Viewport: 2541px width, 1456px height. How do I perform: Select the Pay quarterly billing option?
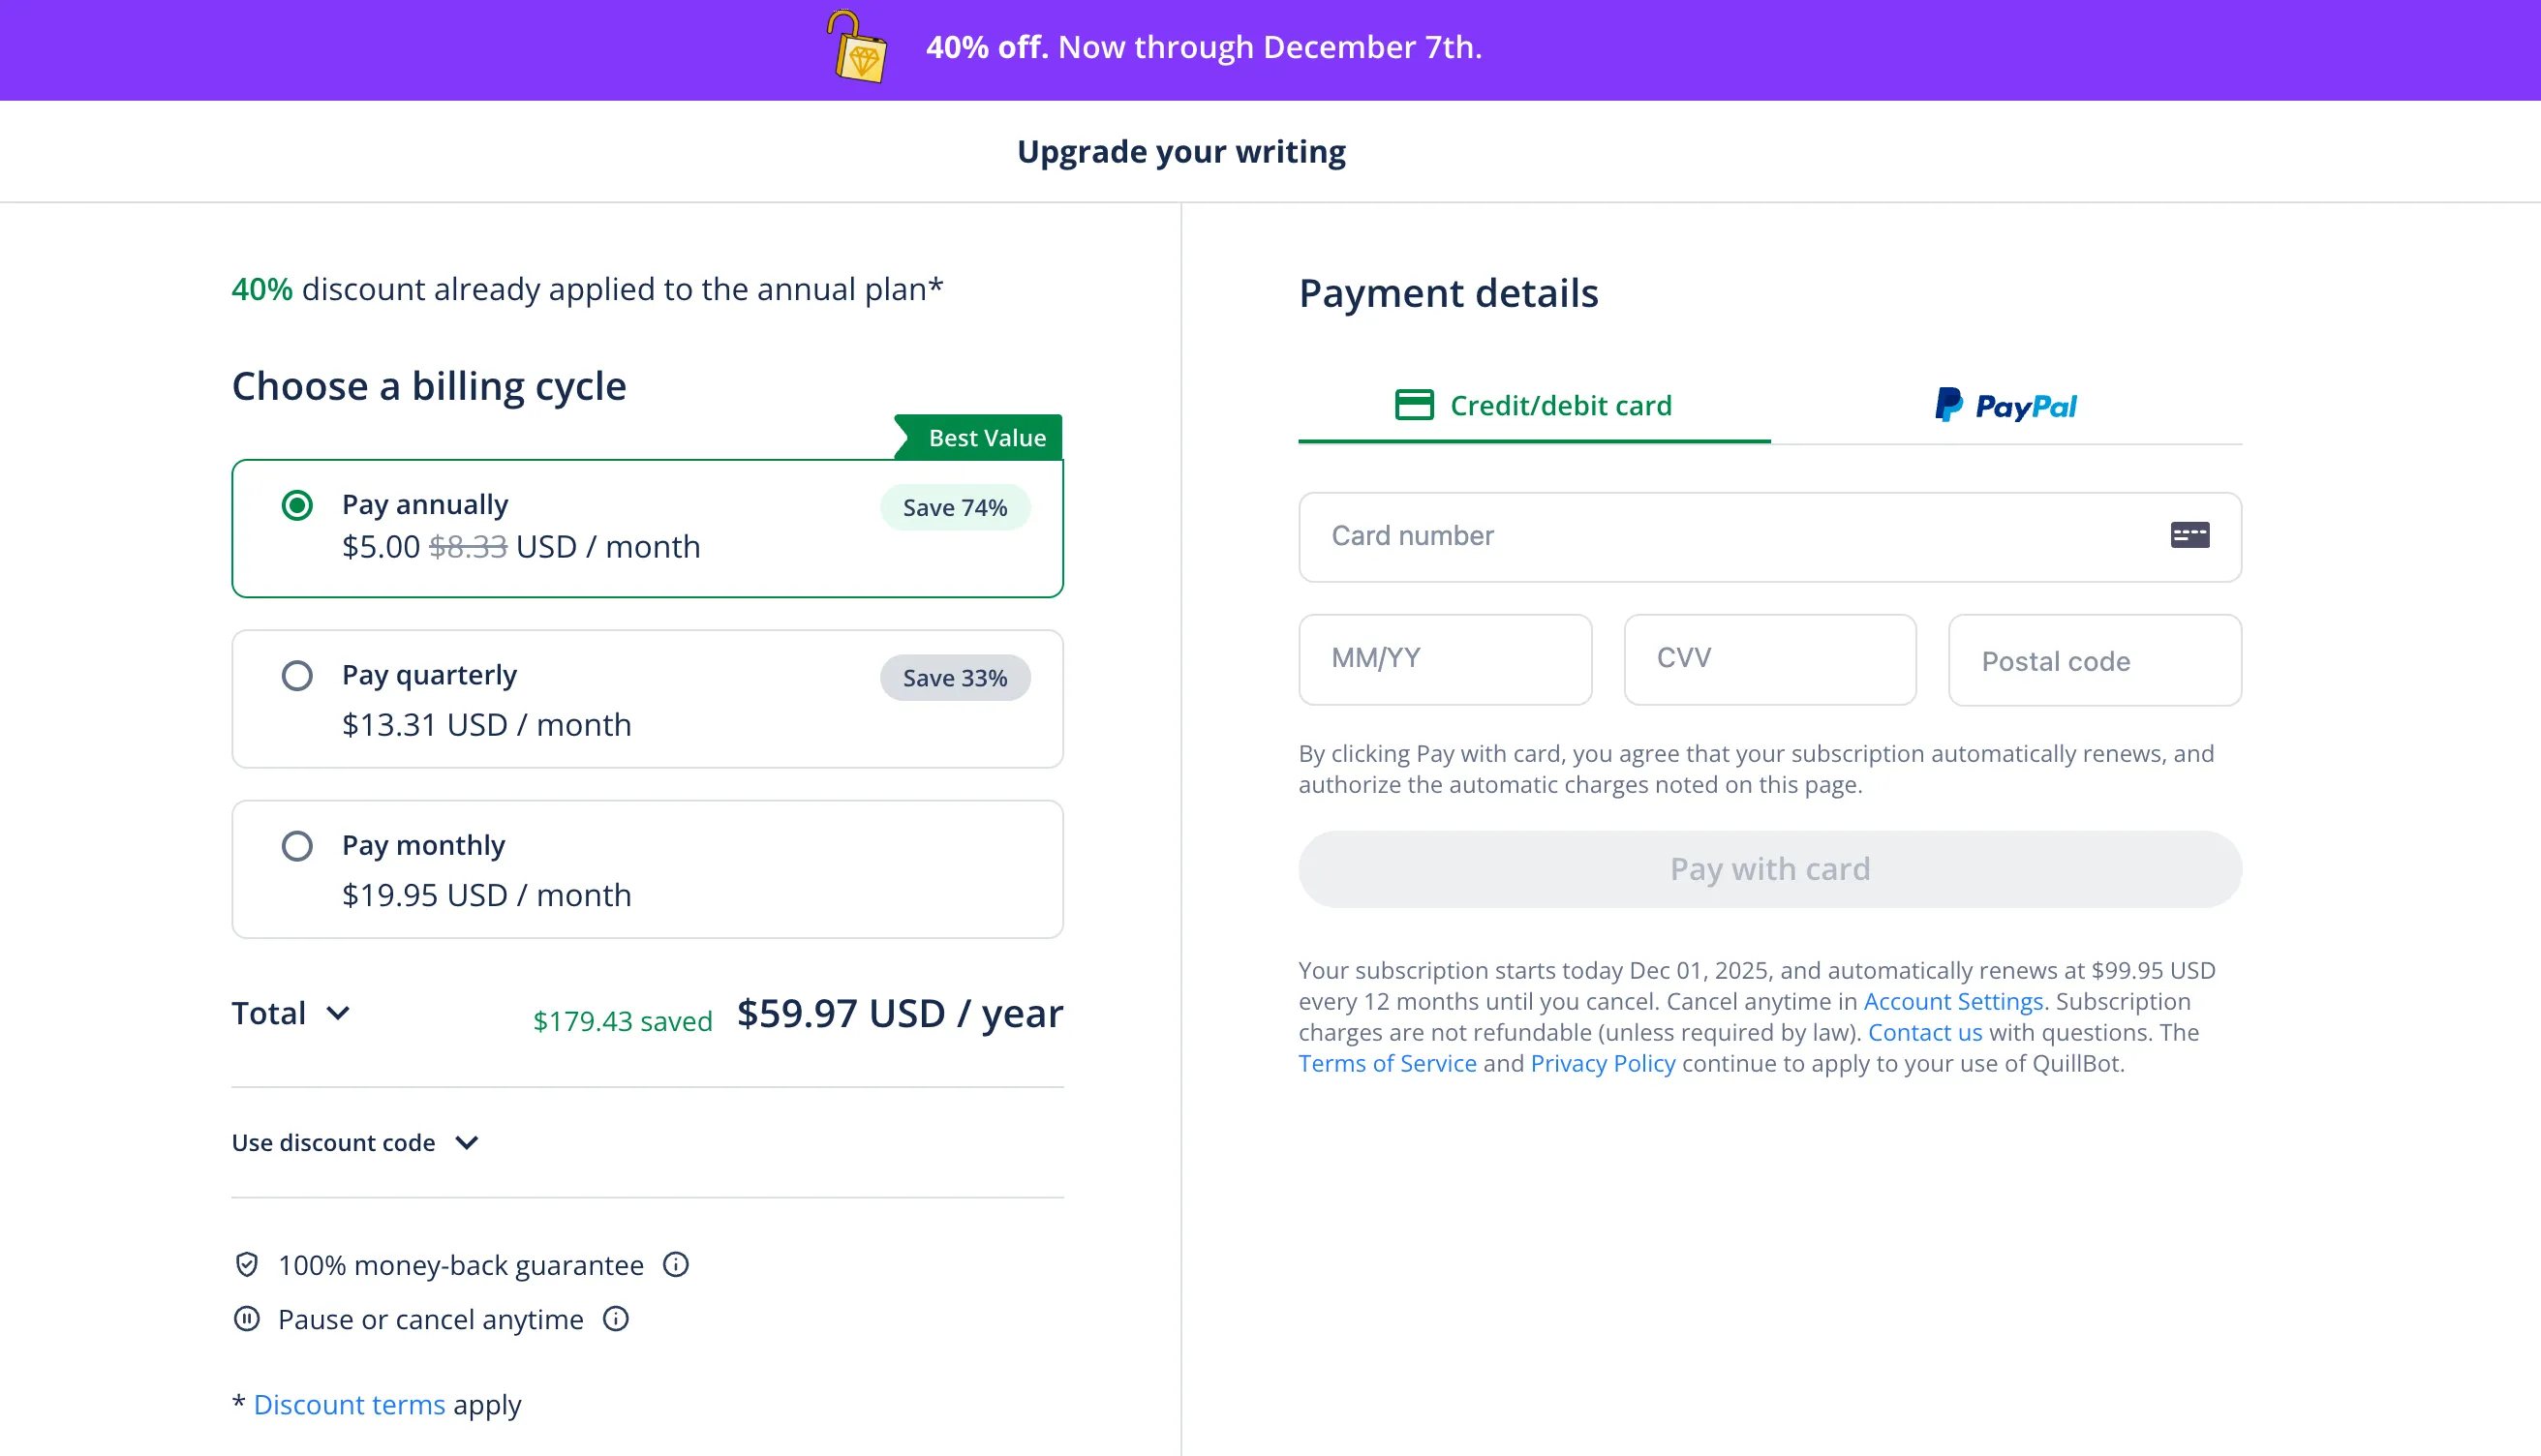297,676
